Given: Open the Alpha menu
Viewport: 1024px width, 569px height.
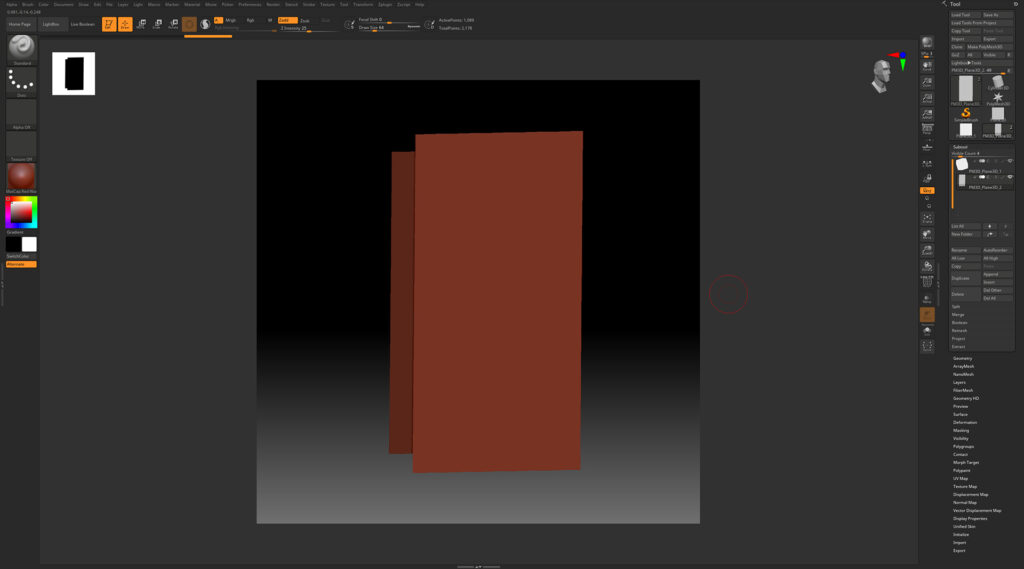Looking at the screenshot, I should tap(12, 5).
